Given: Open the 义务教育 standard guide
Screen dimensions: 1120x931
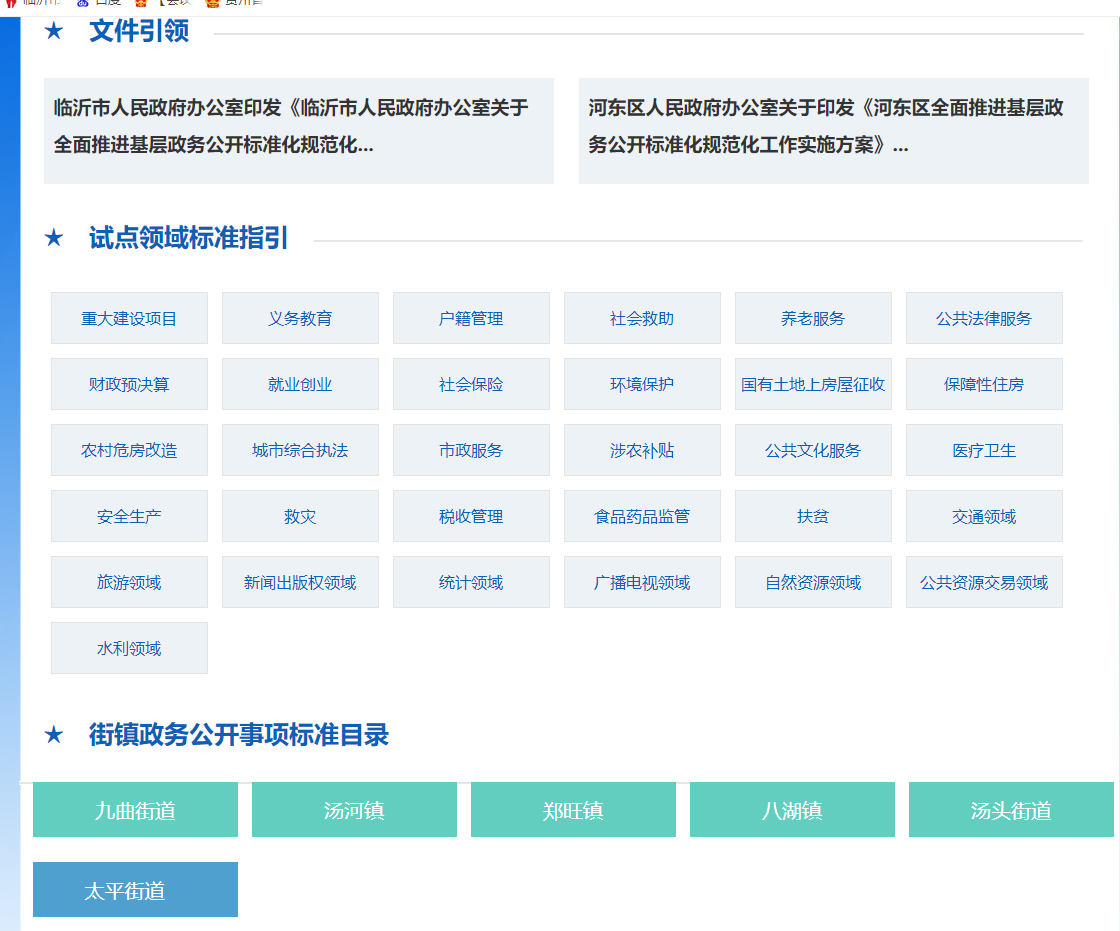Looking at the screenshot, I should click(x=300, y=318).
